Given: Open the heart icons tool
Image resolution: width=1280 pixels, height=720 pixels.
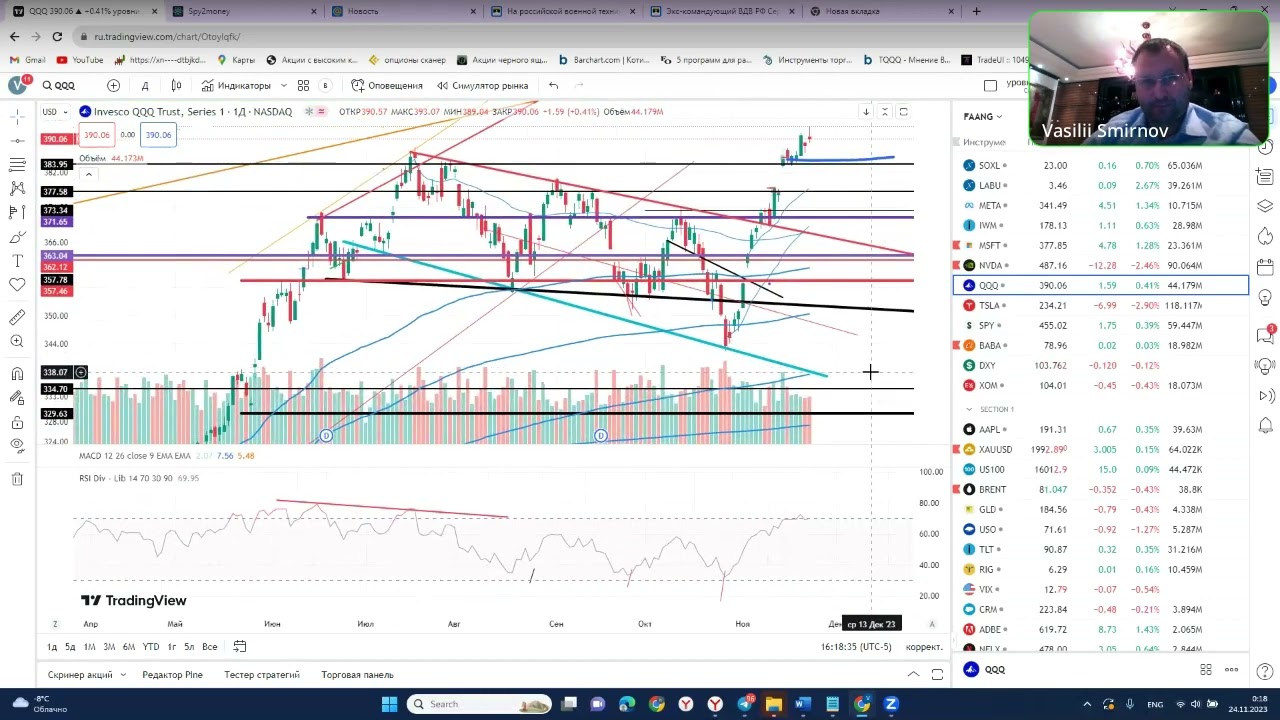Looking at the screenshot, I should pyautogui.click(x=17, y=285).
